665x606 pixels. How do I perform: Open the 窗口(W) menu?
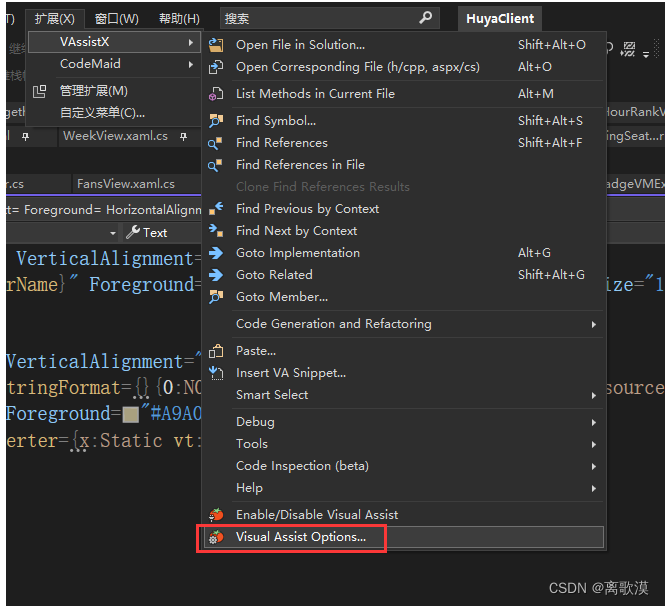tap(117, 19)
